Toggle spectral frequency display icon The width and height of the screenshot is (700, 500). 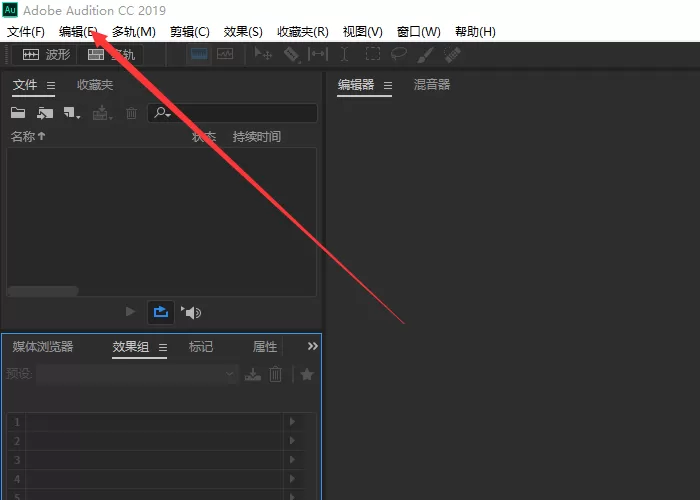click(x=199, y=54)
